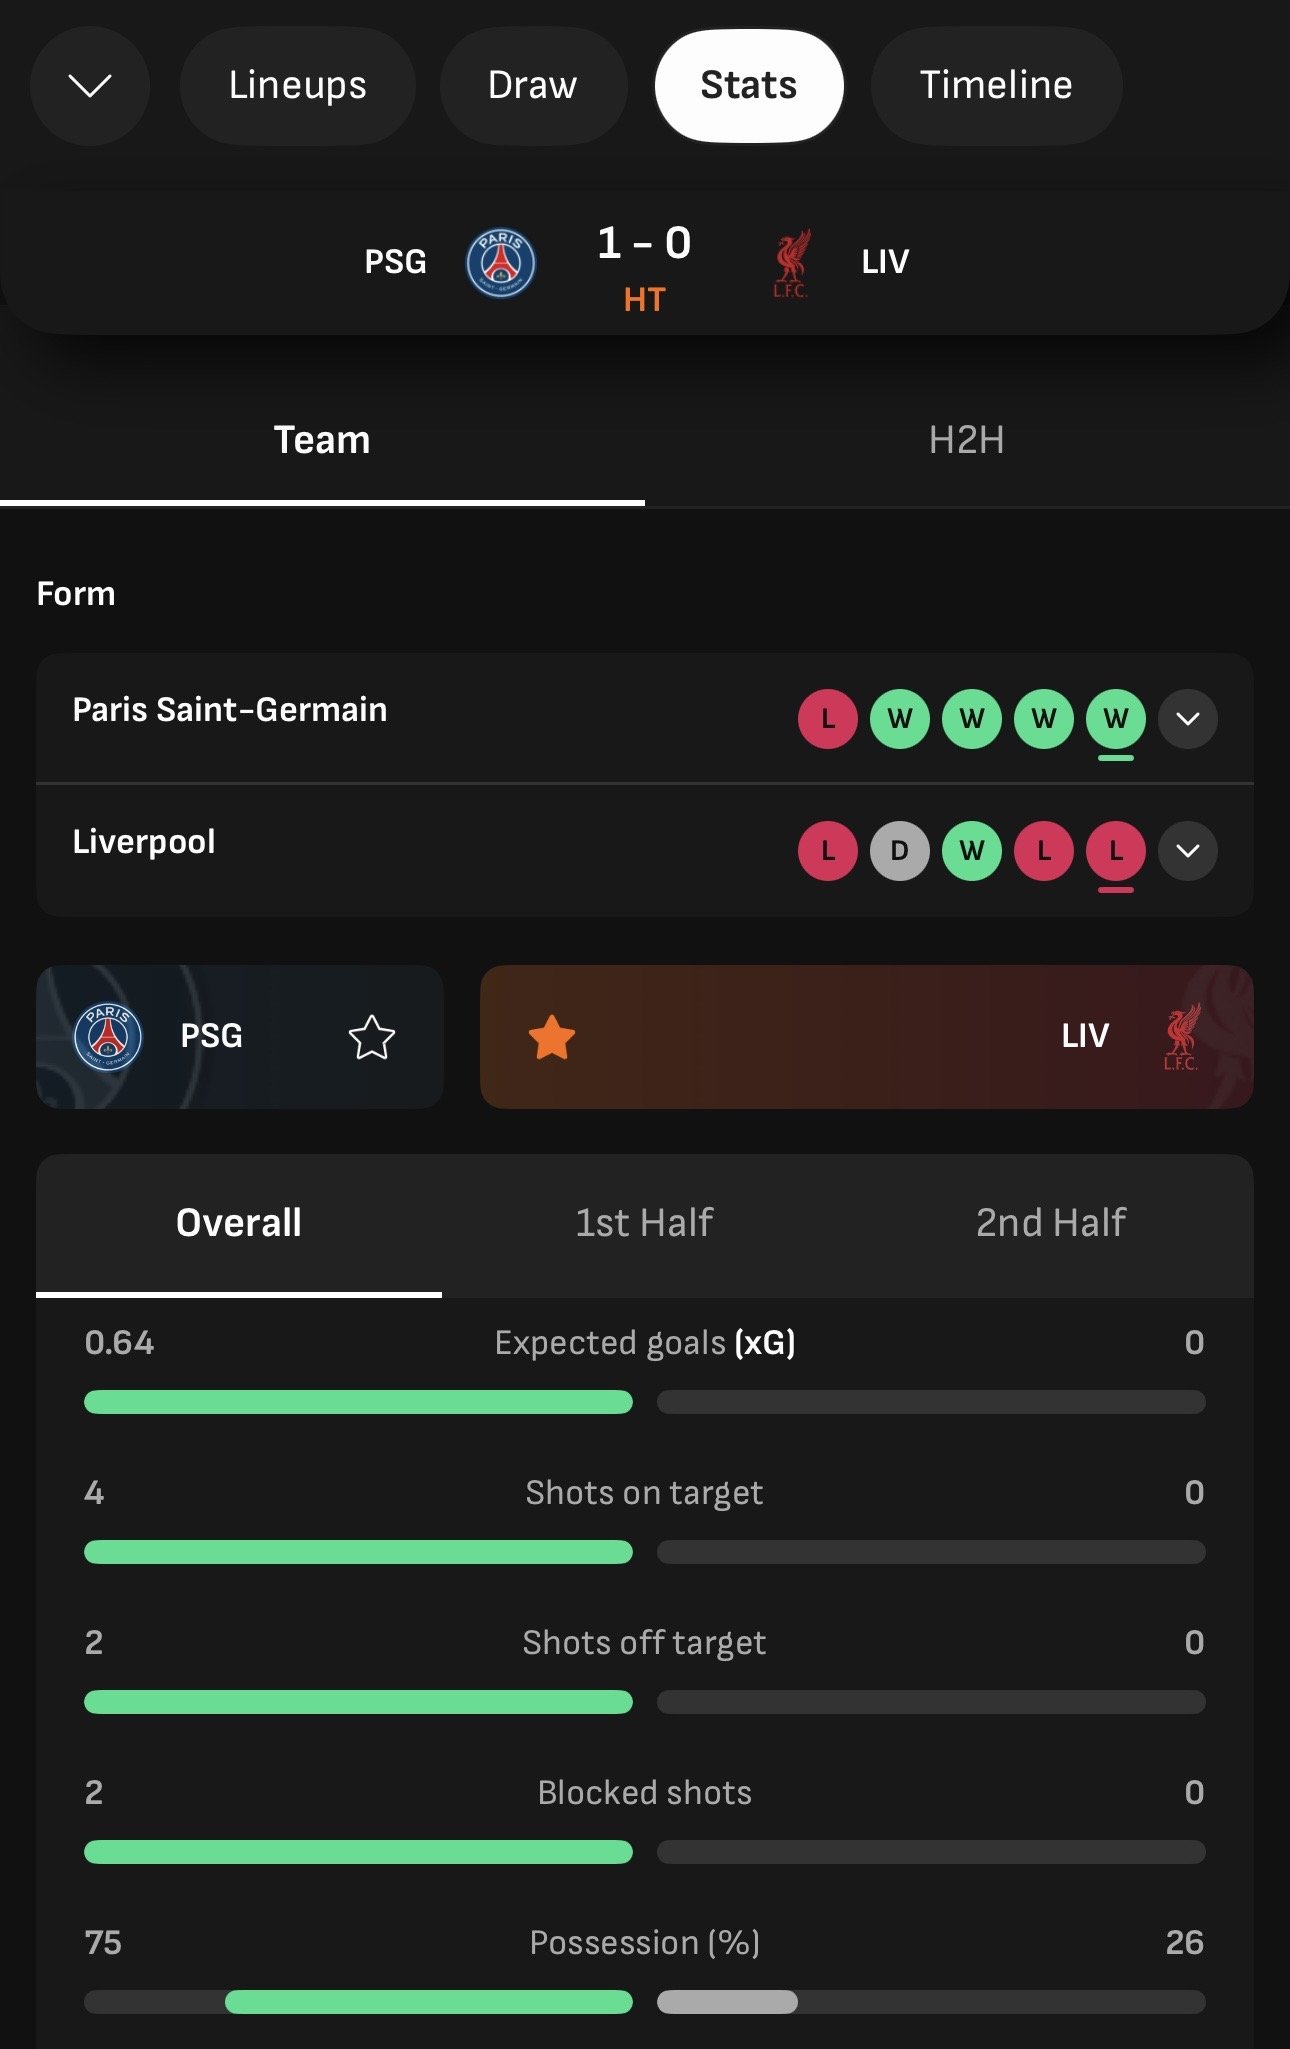Click the Liverpool logo in the favorite card
This screenshot has height=2049, width=1290.
pos(1181,1037)
